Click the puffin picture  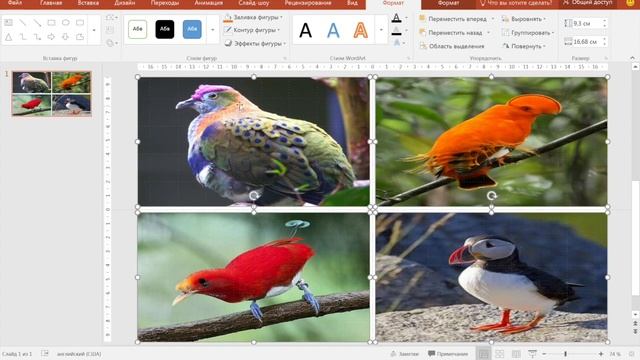pos(491,277)
